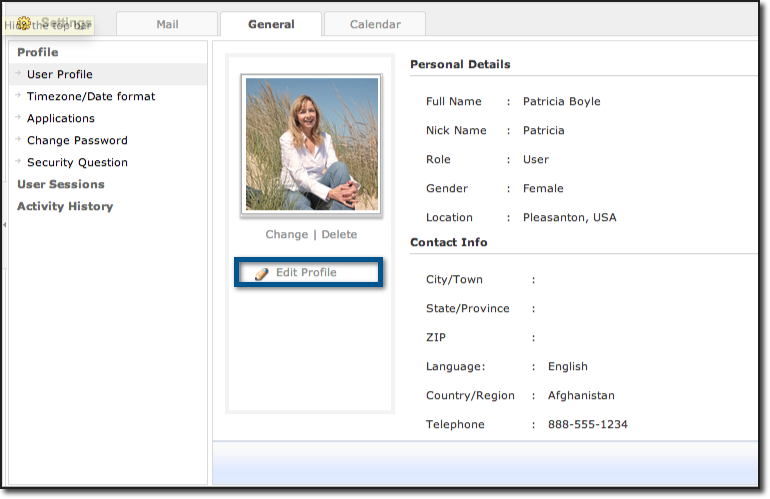Click the Settings gear icon
770x499 pixels.
23,22
